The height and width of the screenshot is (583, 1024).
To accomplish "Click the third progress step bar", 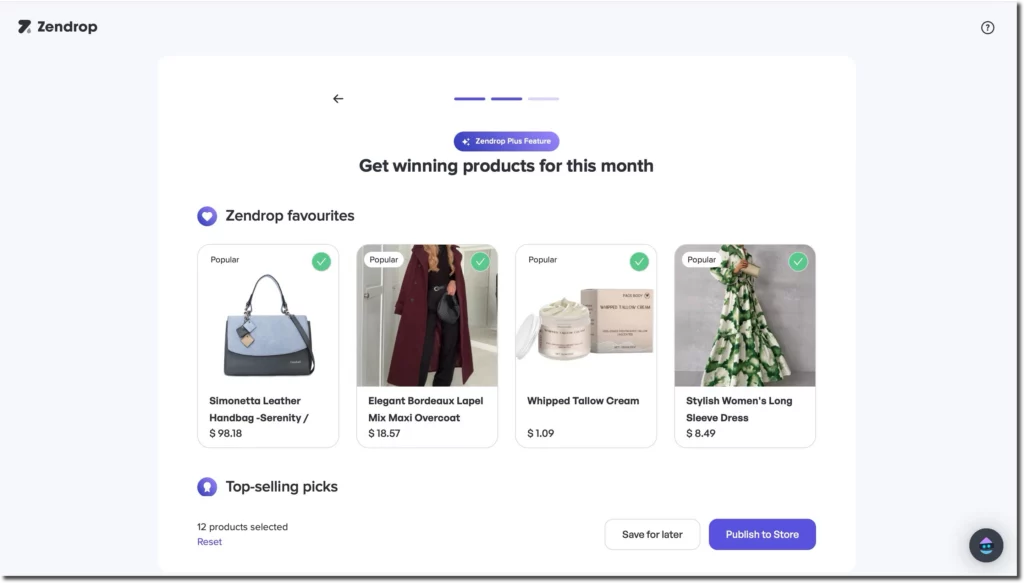I will 543,99.
